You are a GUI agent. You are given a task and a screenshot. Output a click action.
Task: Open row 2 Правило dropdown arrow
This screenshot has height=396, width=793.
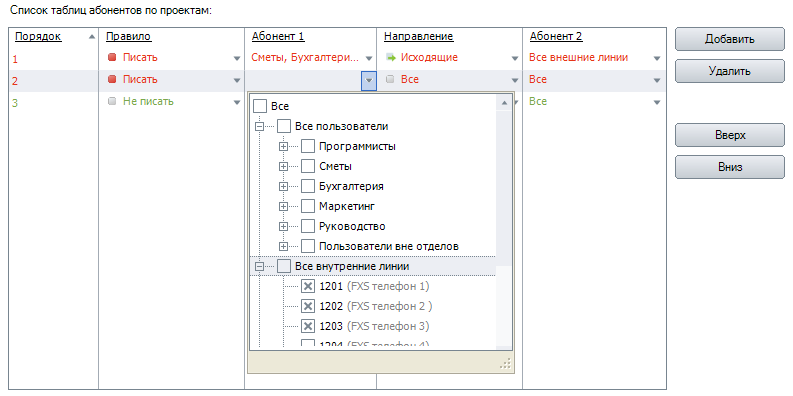click(237, 80)
